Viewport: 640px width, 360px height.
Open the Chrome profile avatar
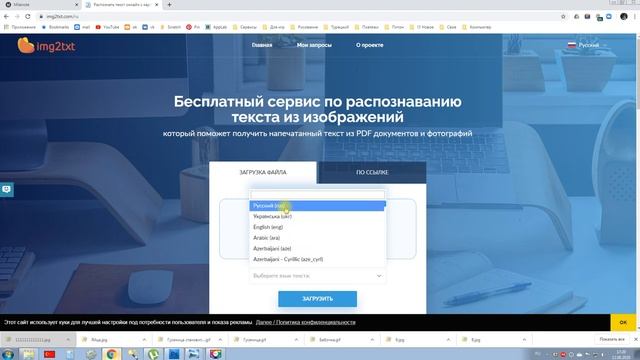pos(624,16)
